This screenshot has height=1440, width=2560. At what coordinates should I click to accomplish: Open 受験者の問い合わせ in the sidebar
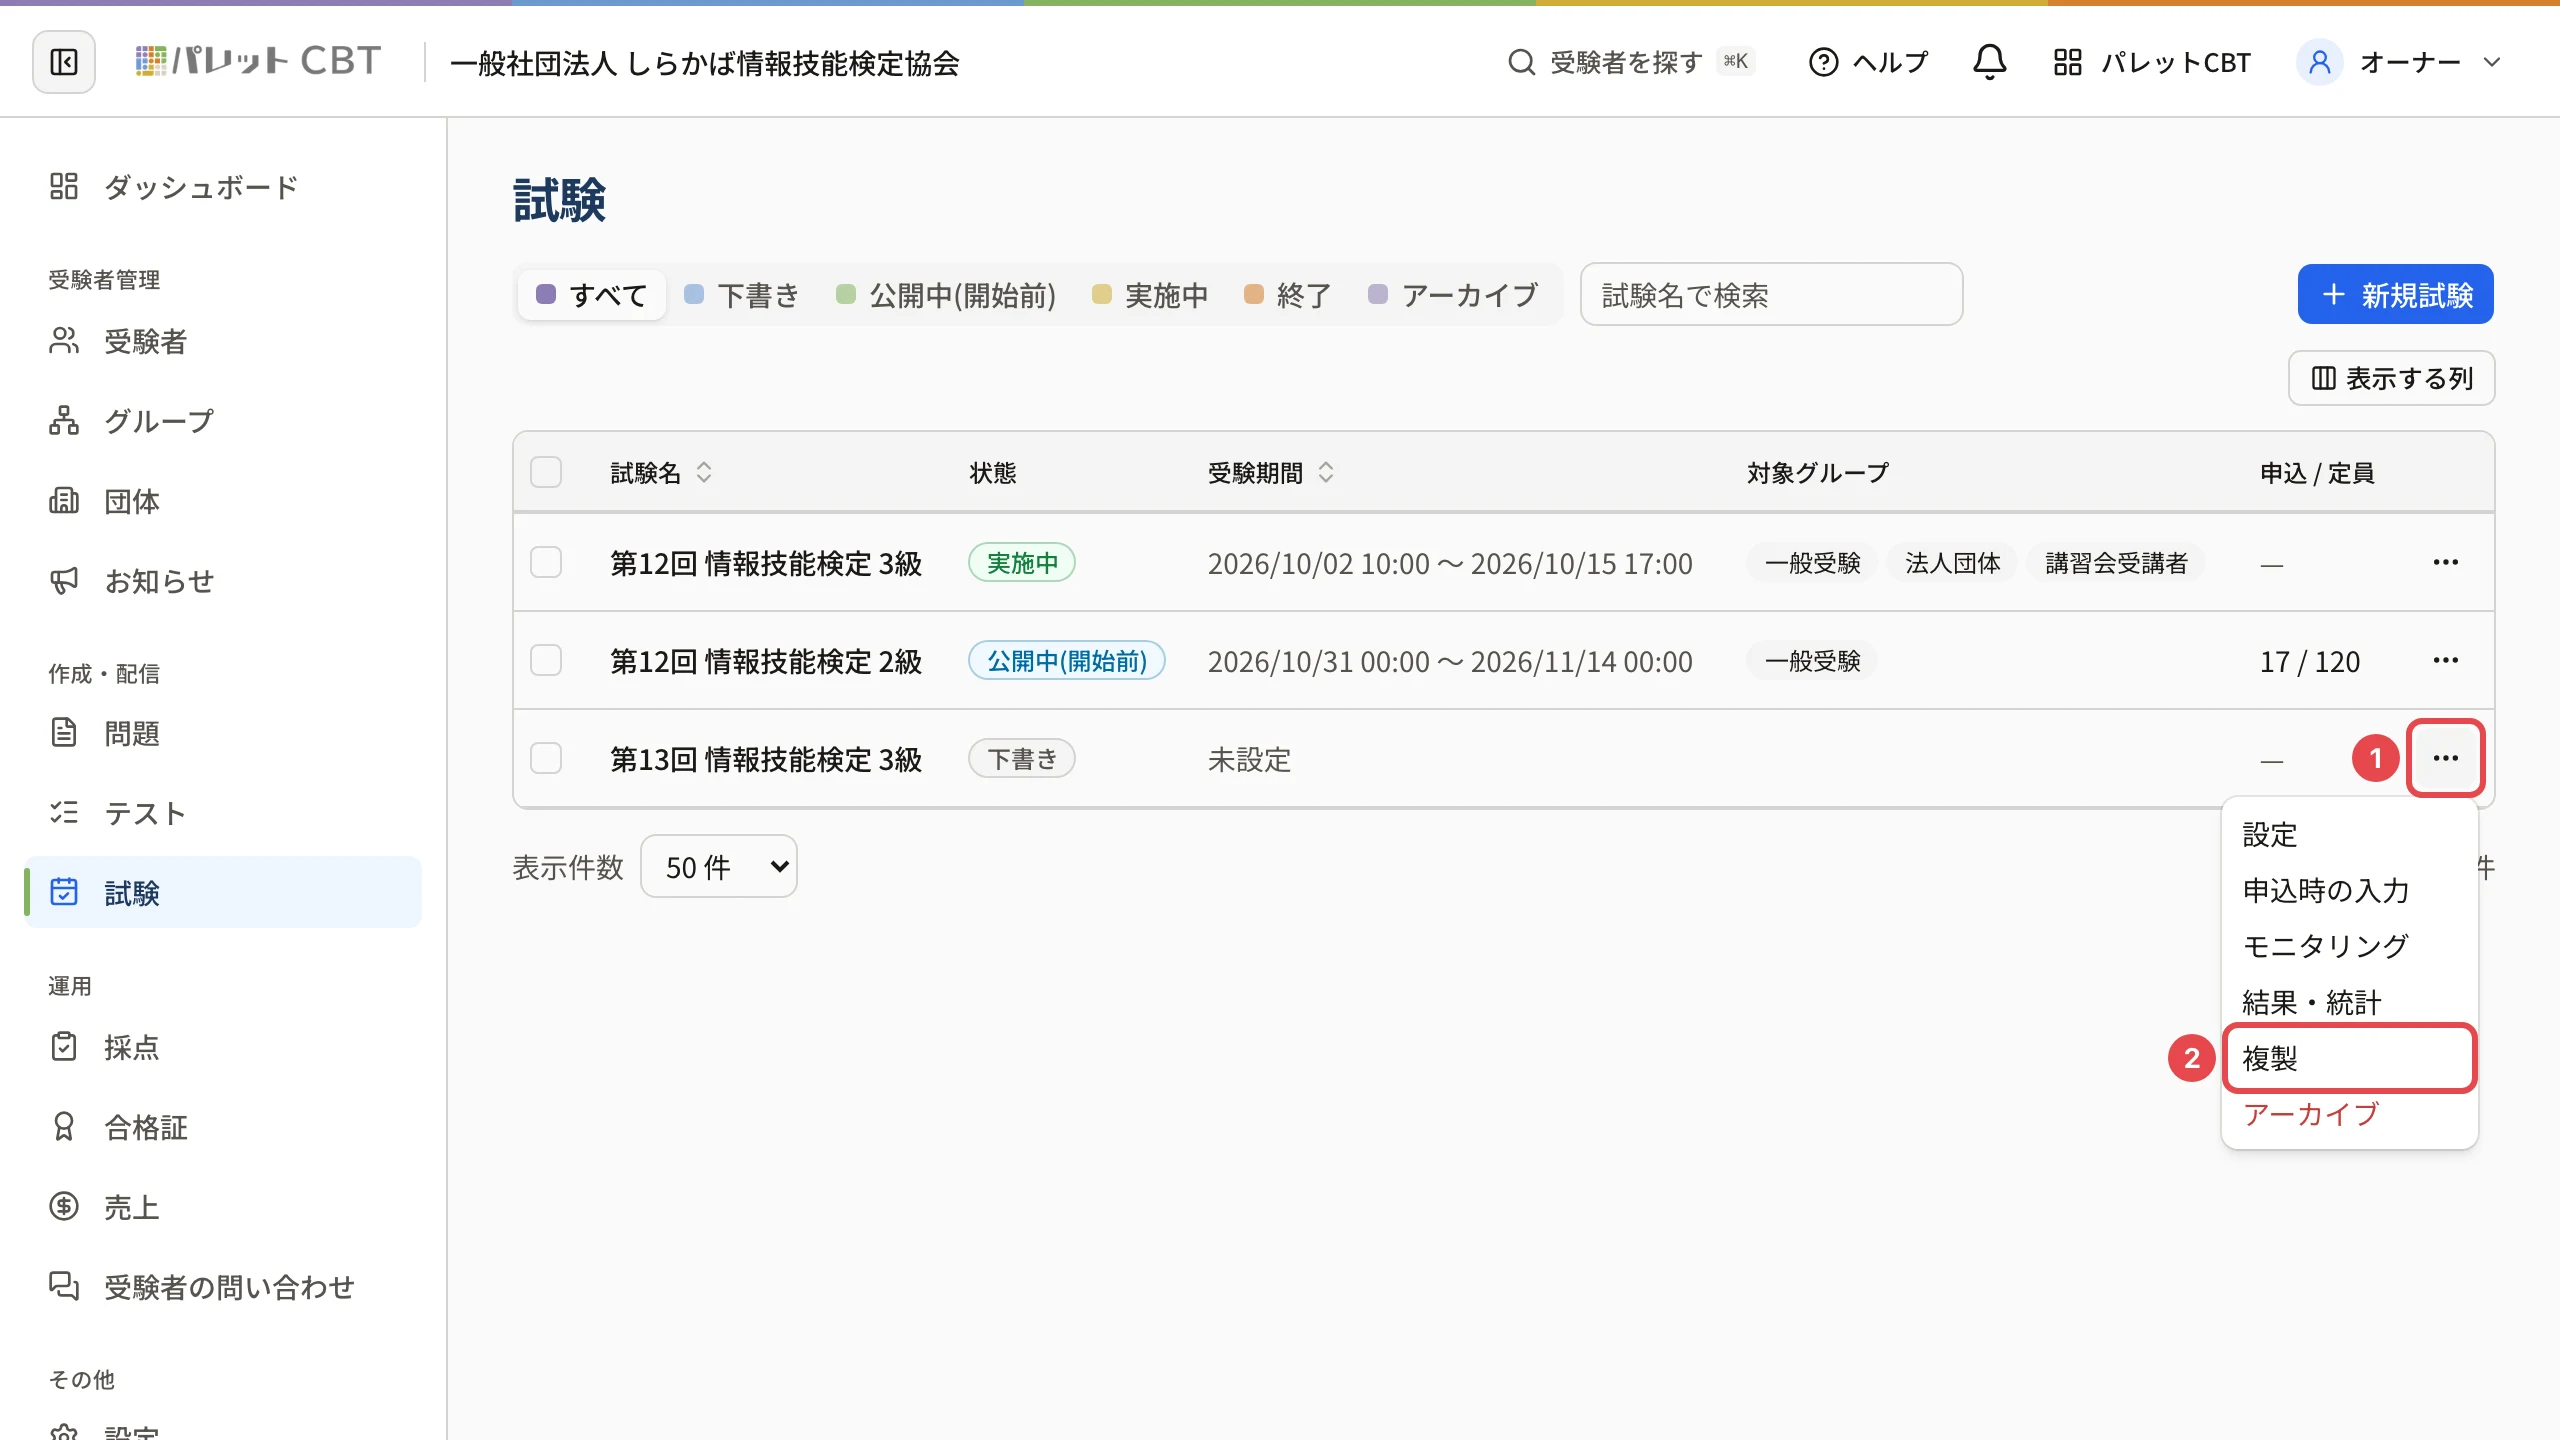tap(224, 1287)
